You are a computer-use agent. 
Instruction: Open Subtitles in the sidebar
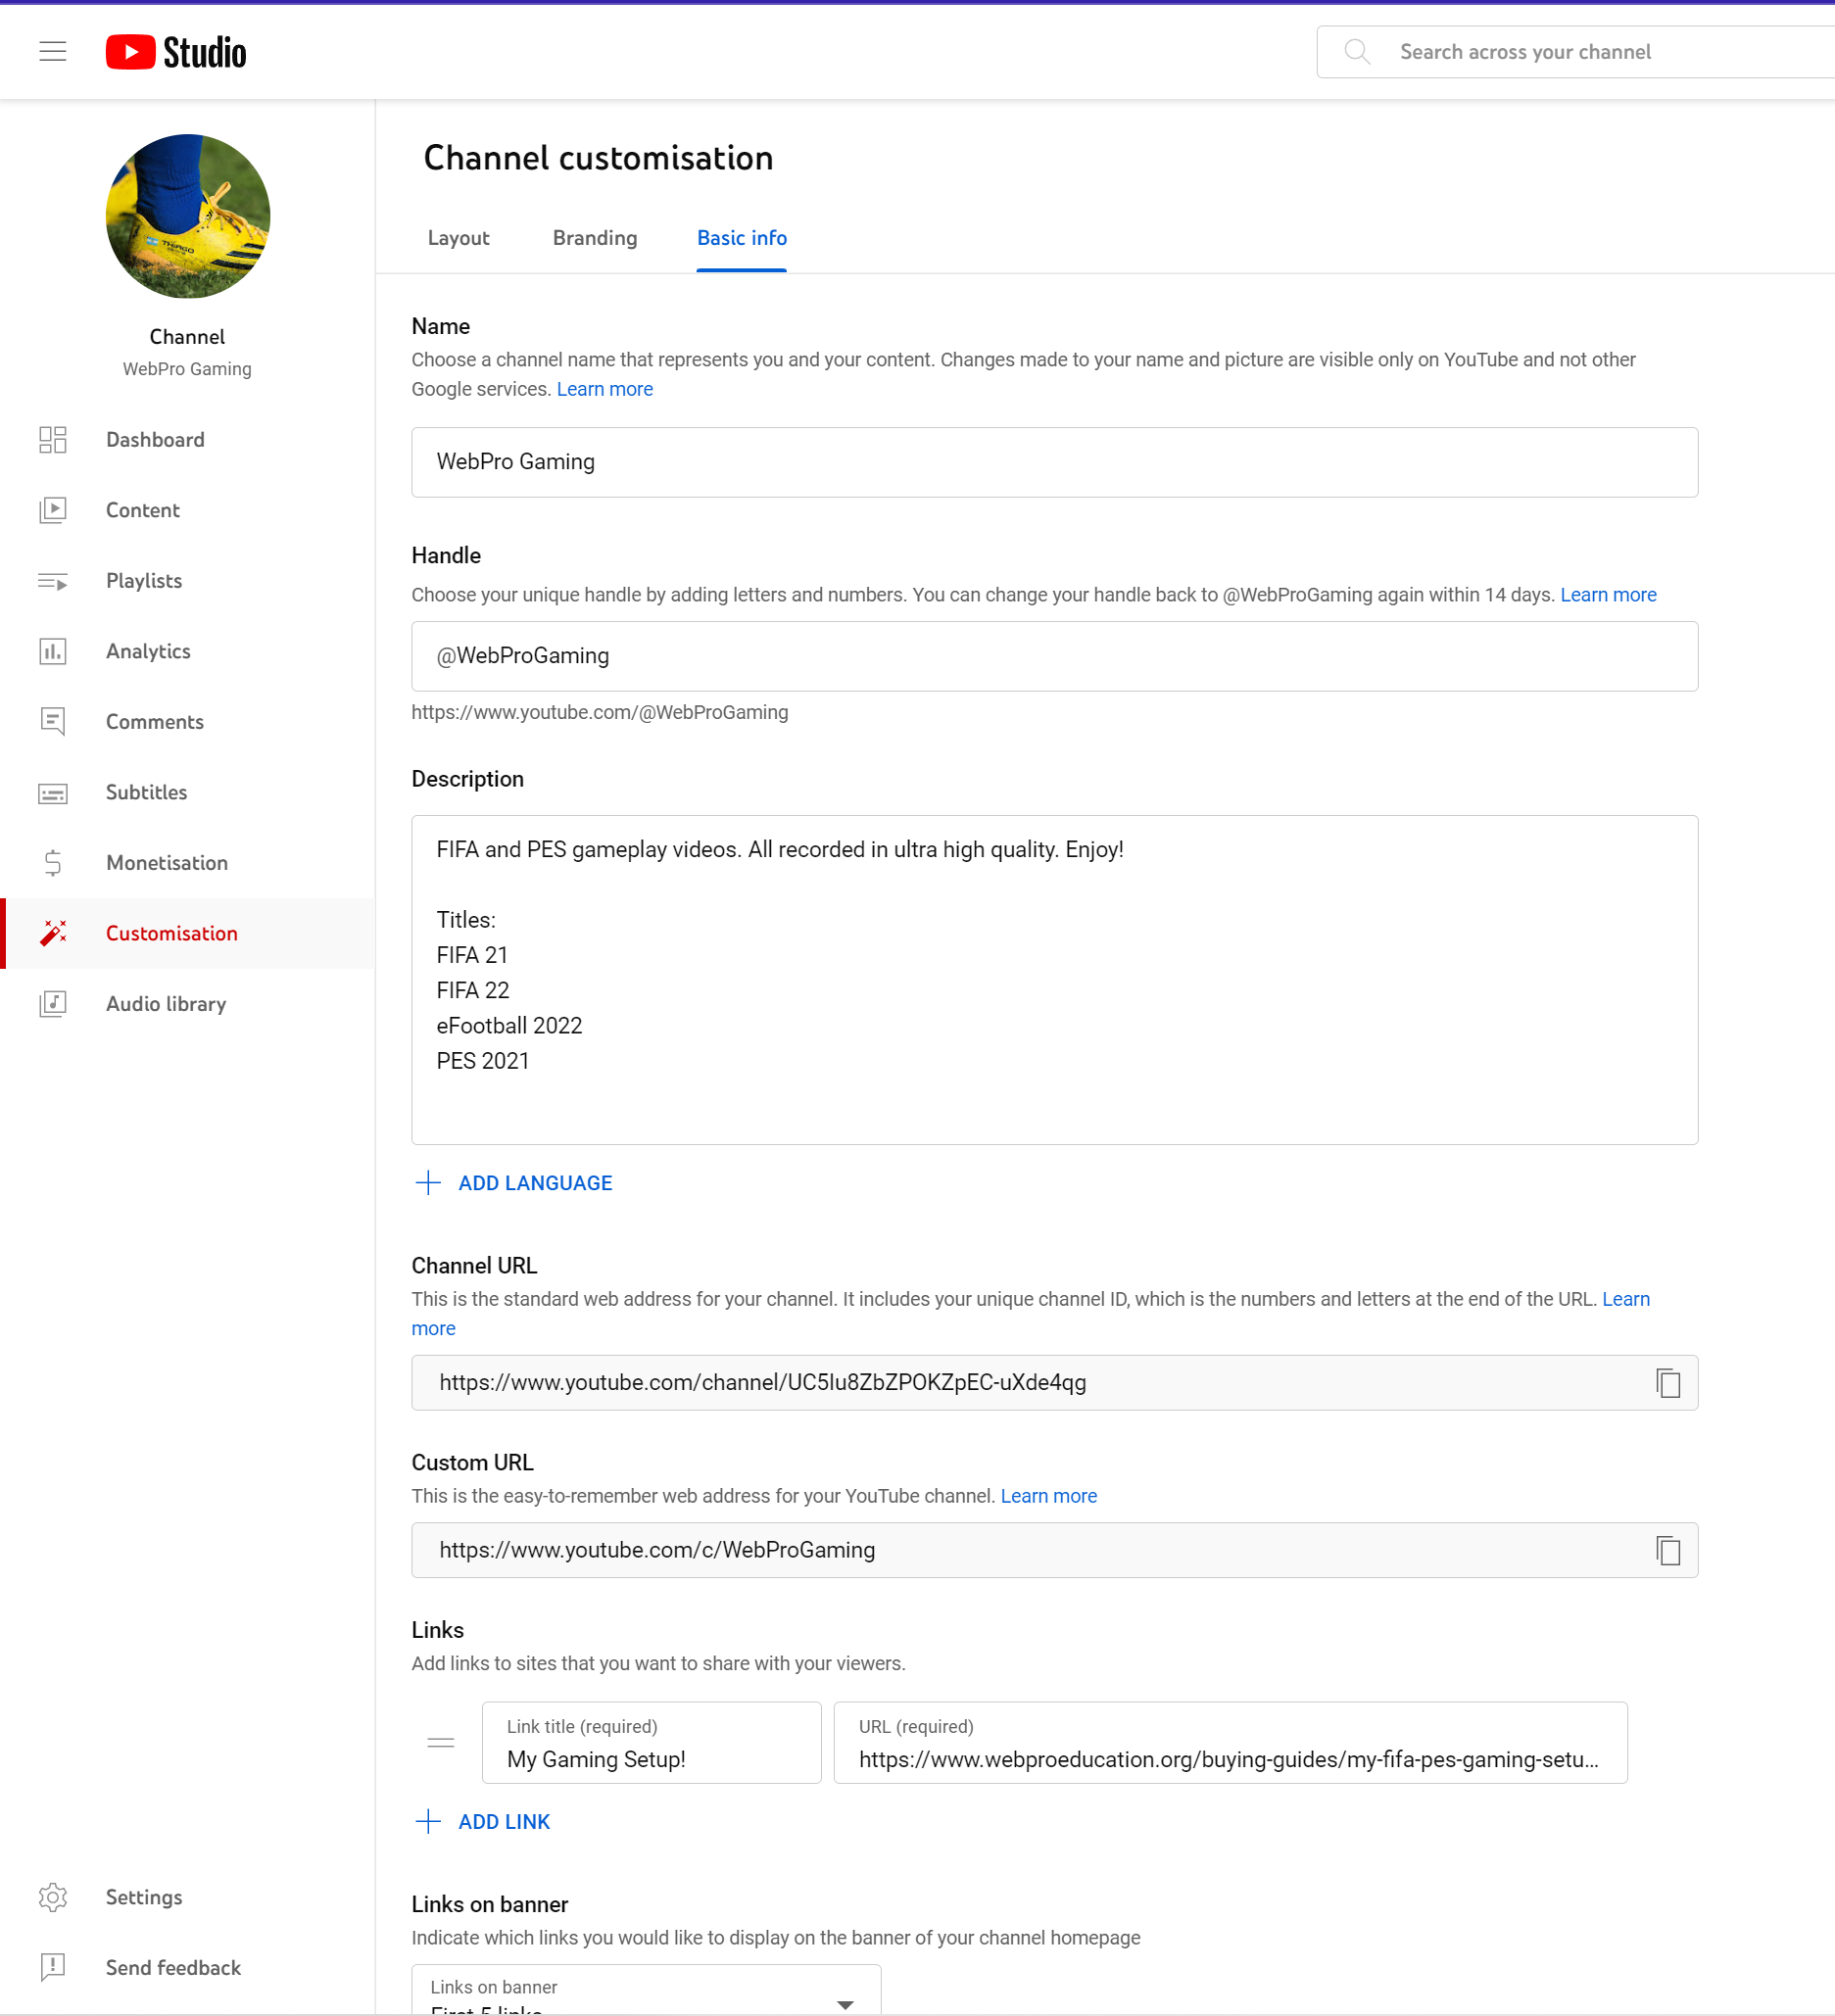pyautogui.click(x=188, y=793)
